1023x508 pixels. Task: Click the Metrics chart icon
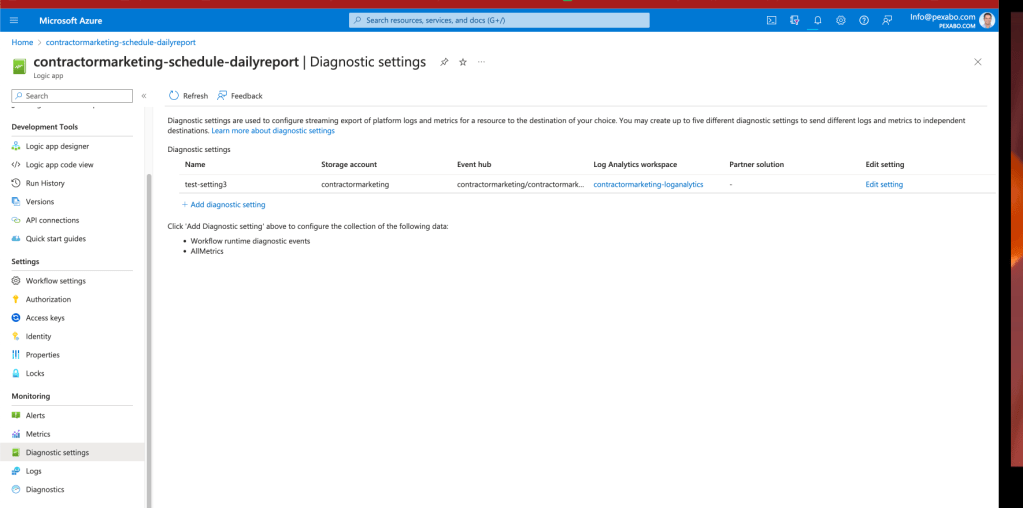point(16,434)
